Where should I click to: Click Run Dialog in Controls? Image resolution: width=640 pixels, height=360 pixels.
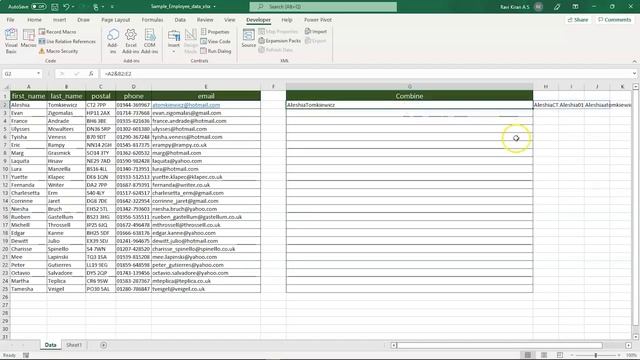pos(216,51)
